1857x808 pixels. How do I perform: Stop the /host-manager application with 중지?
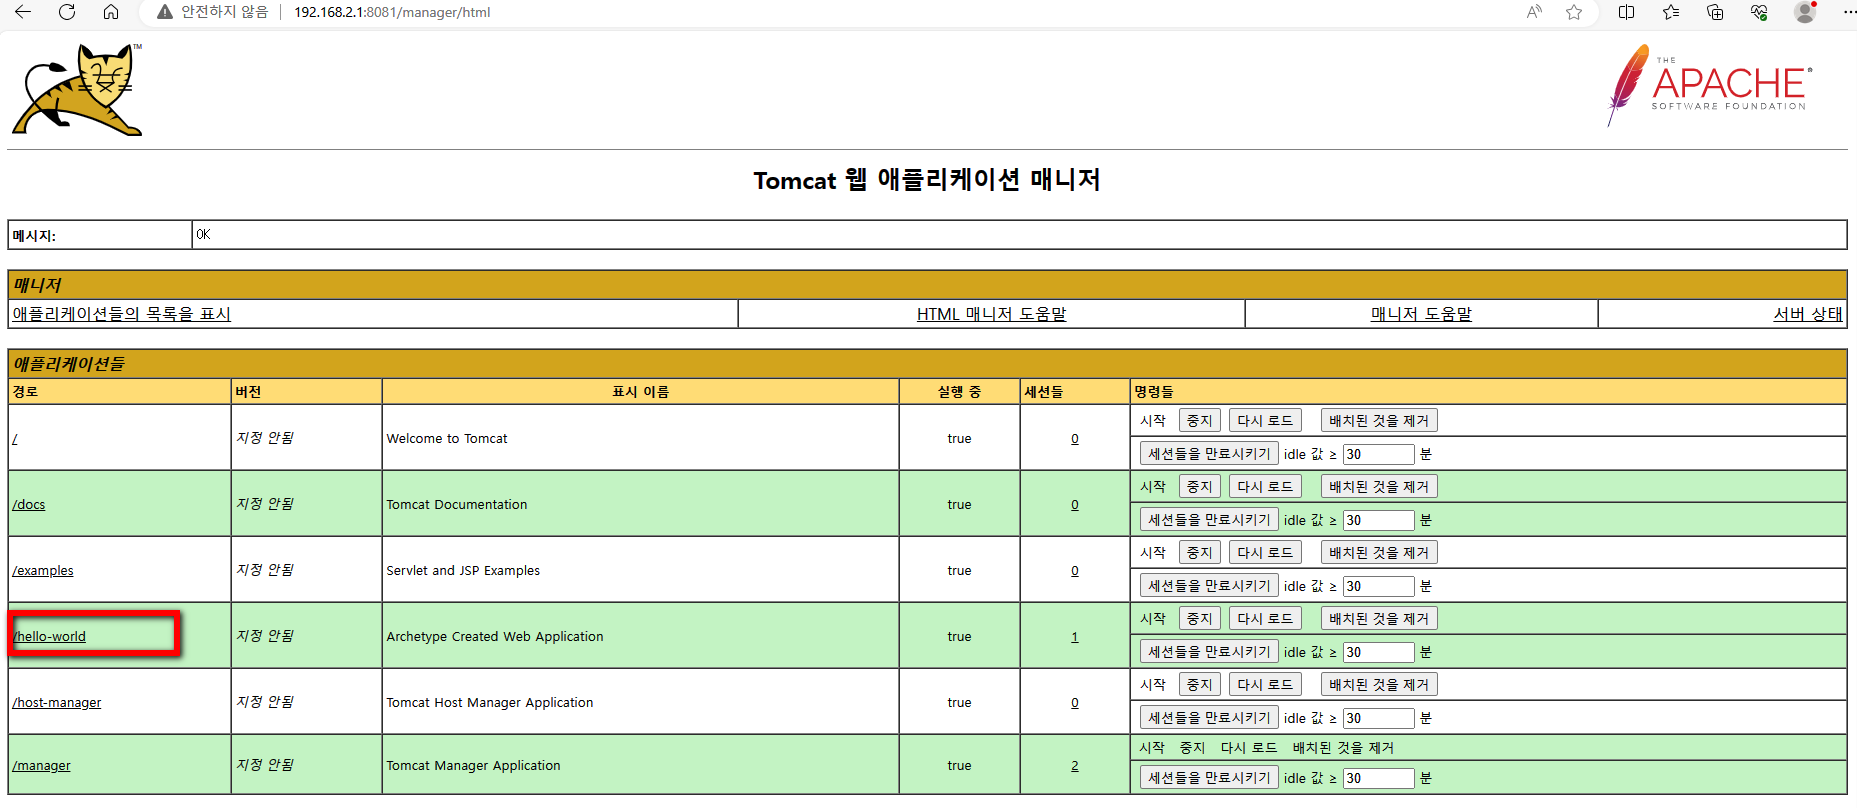click(x=1199, y=685)
